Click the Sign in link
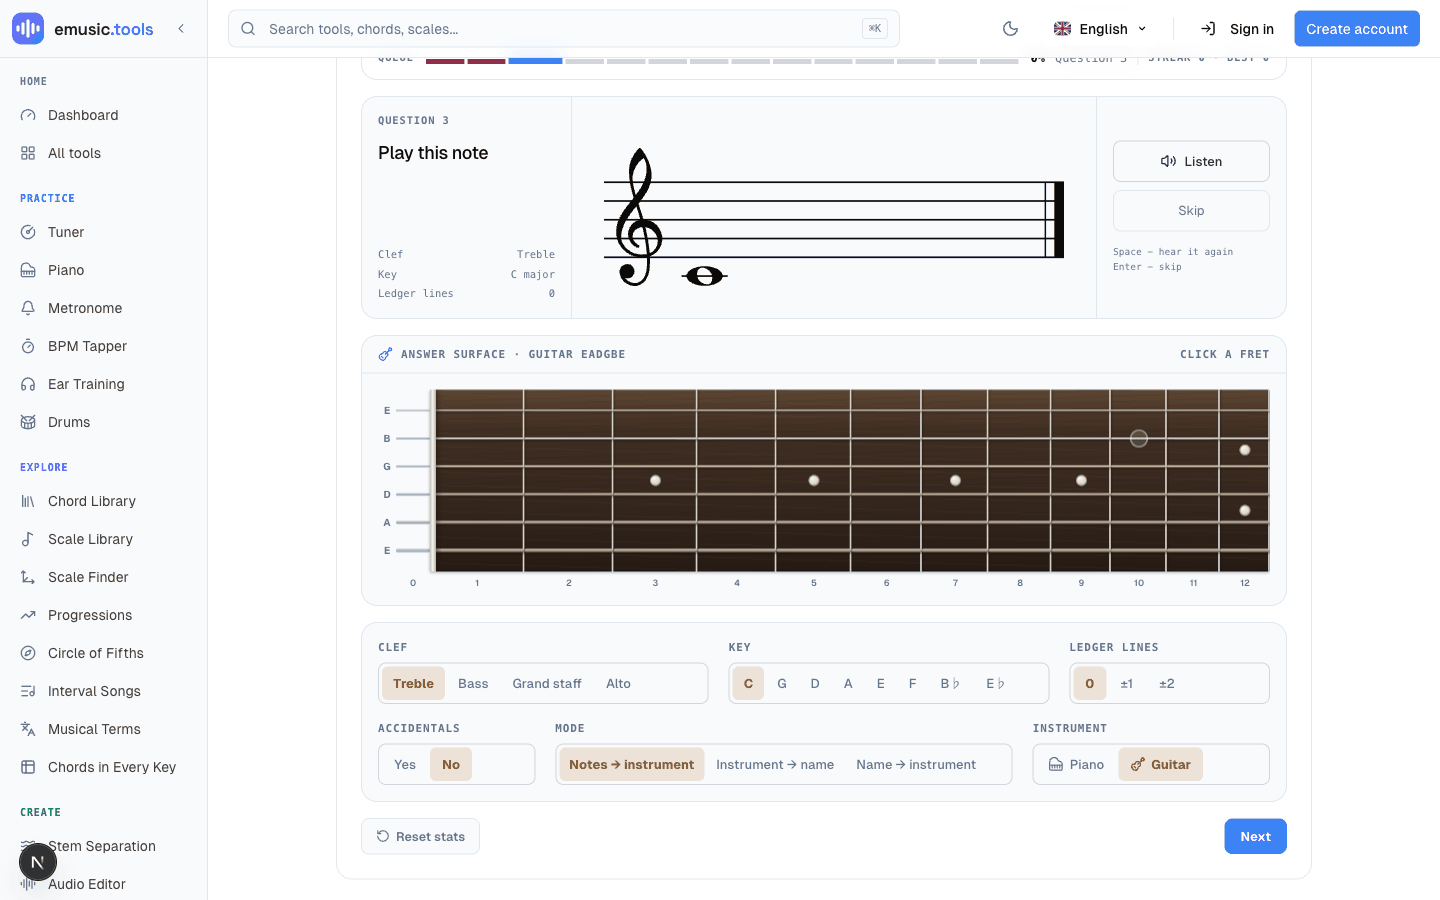 [1237, 29]
